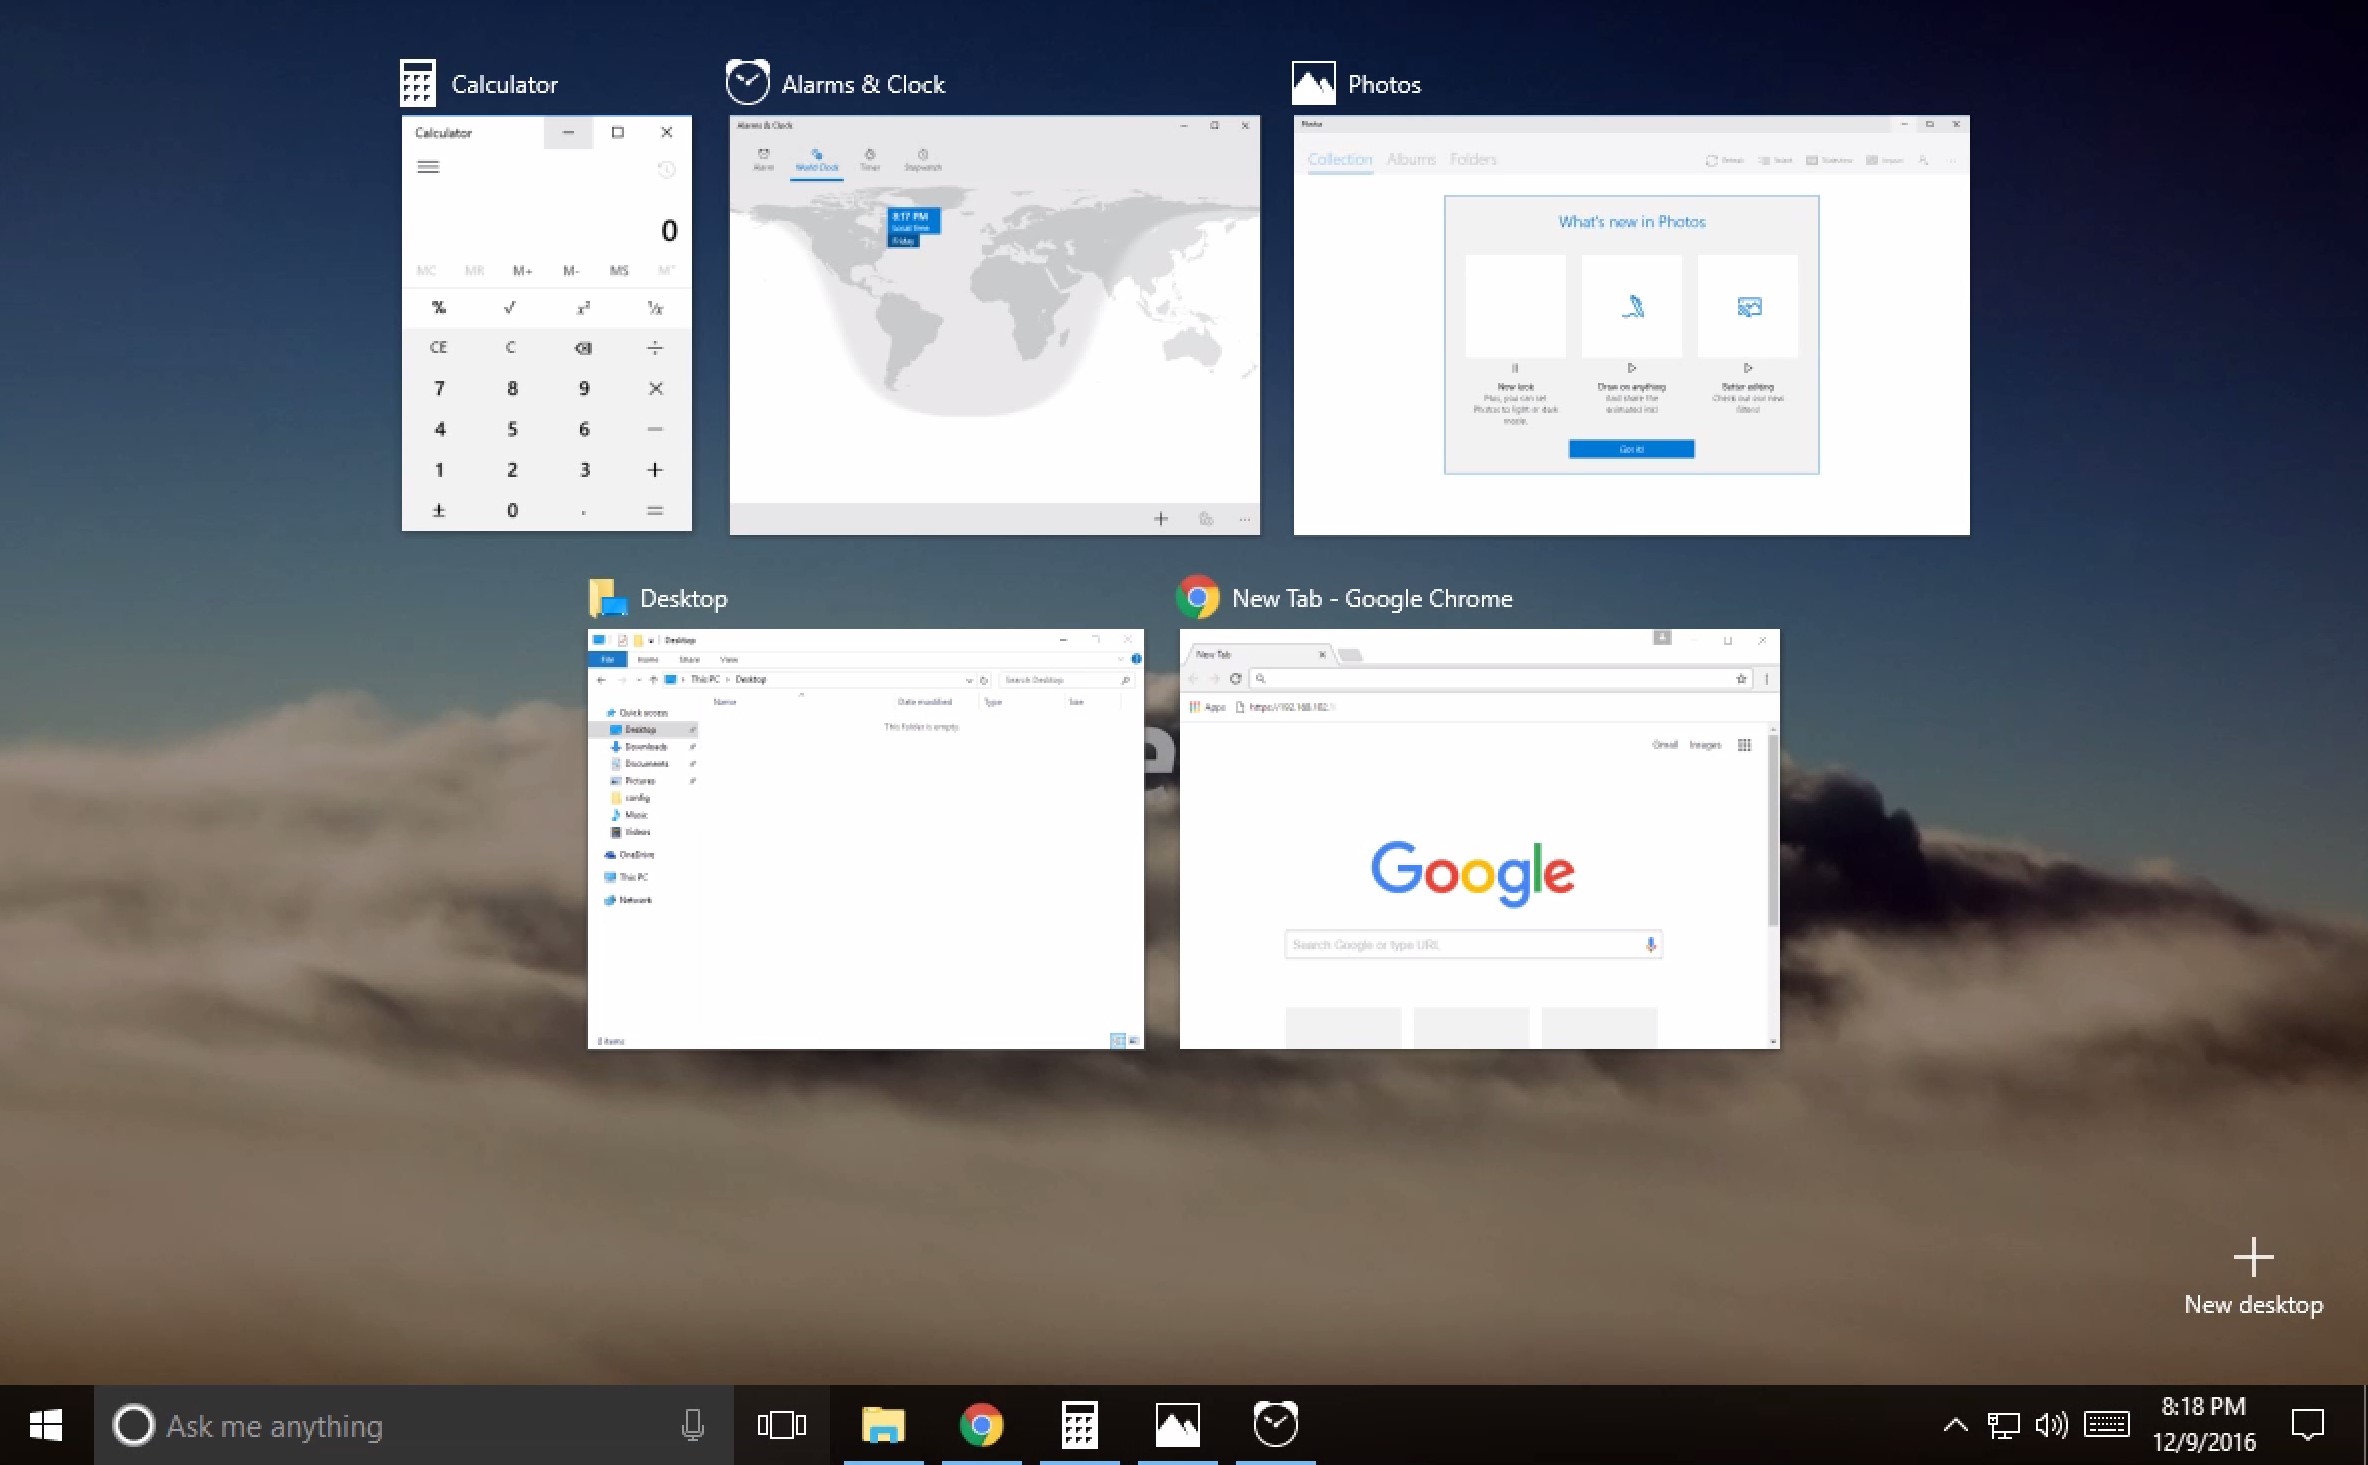This screenshot has height=1465, width=2368.
Task: Activate the Cortana microphone icon
Action: click(692, 1425)
